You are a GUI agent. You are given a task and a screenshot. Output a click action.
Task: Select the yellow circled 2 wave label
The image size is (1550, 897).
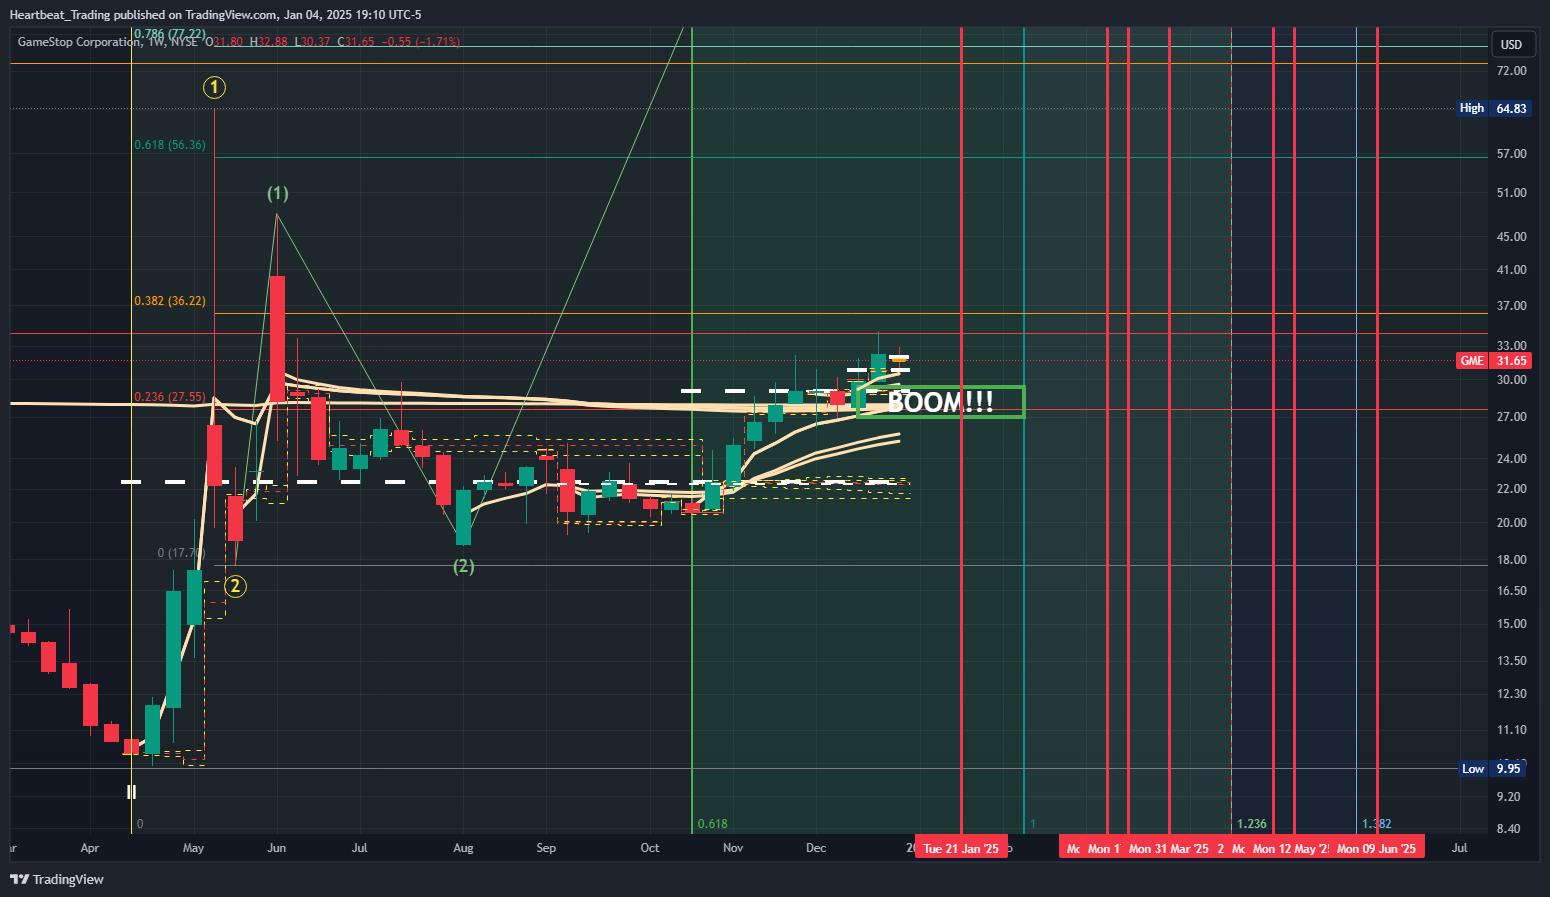(x=234, y=586)
